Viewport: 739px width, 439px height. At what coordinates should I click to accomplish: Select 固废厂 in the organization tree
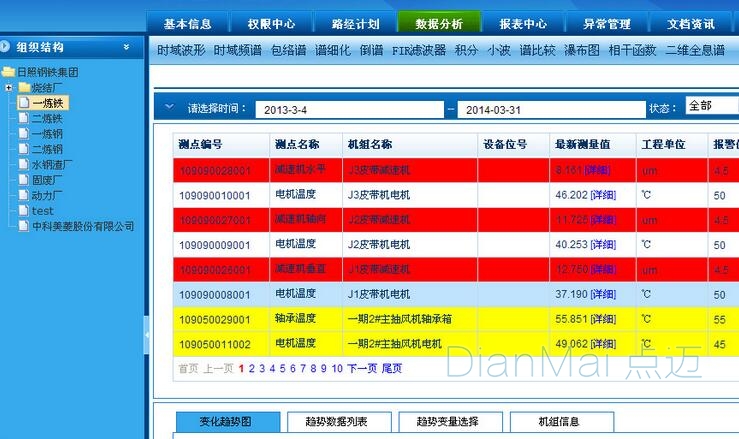(x=46, y=180)
